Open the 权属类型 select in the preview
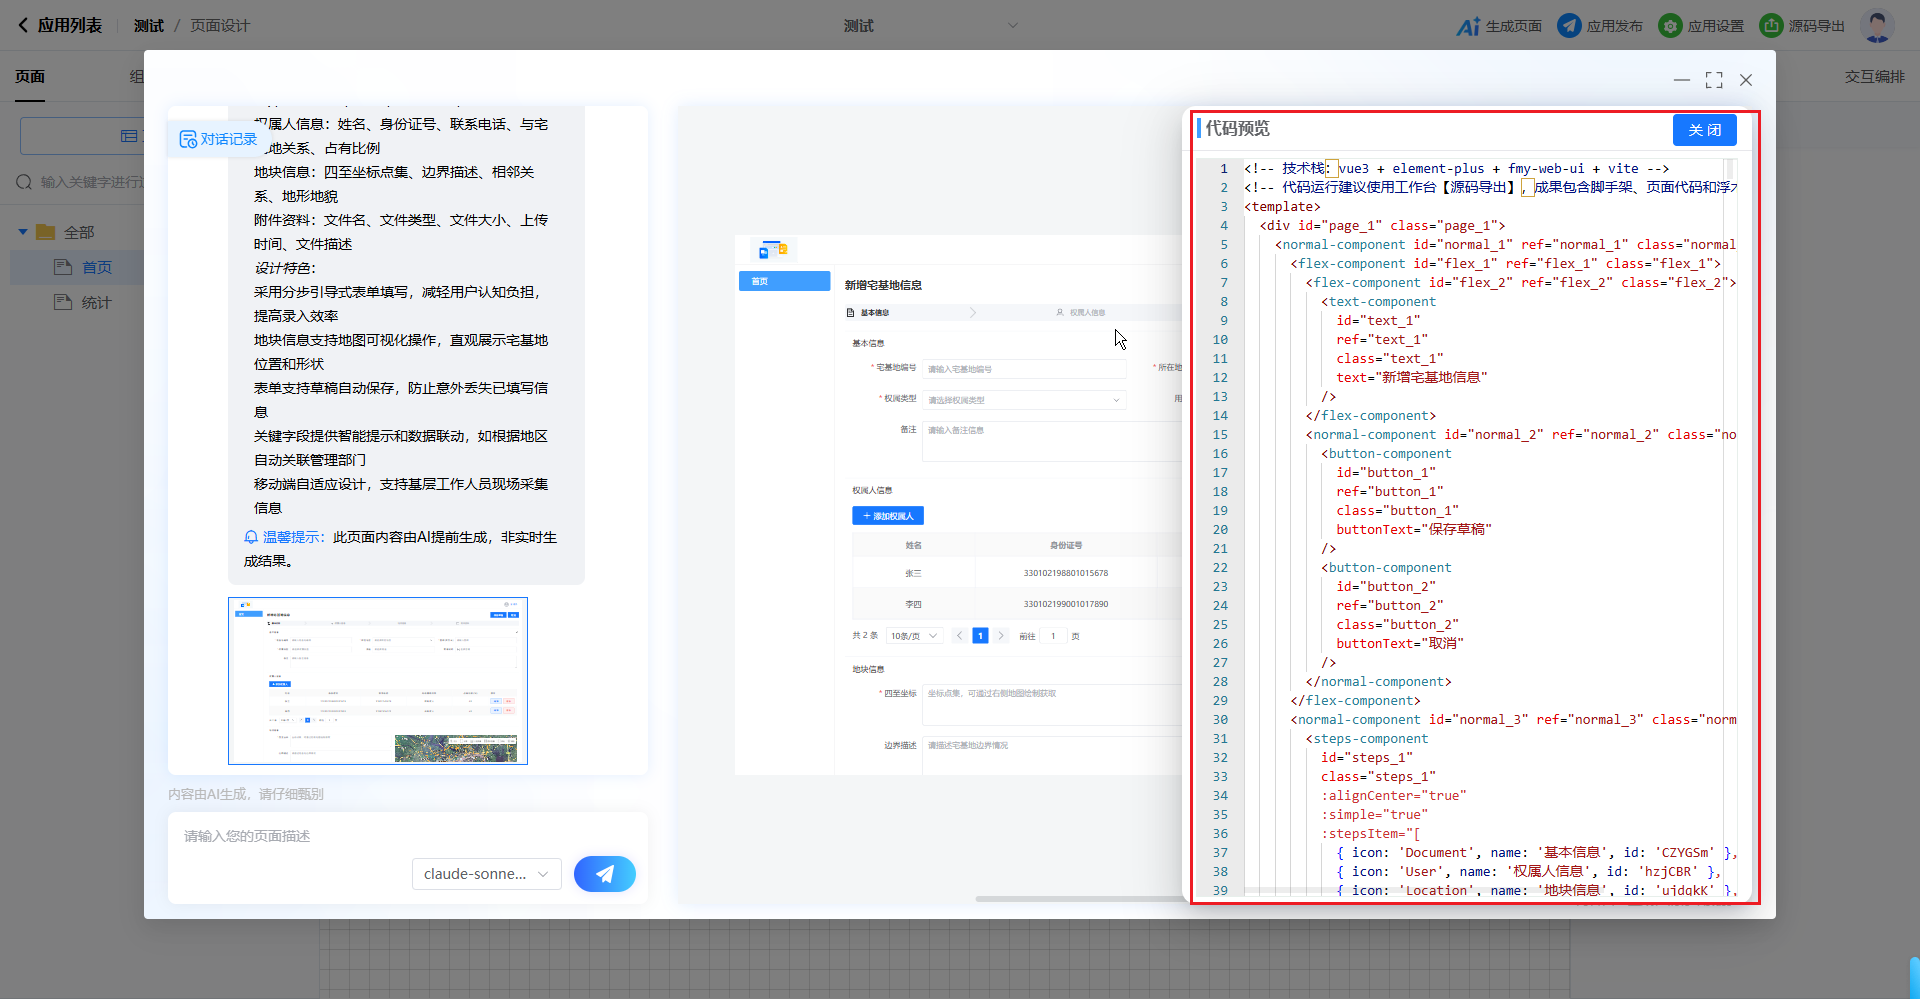The width and height of the screenshot is (1920, 999). tap(1023, 400)
